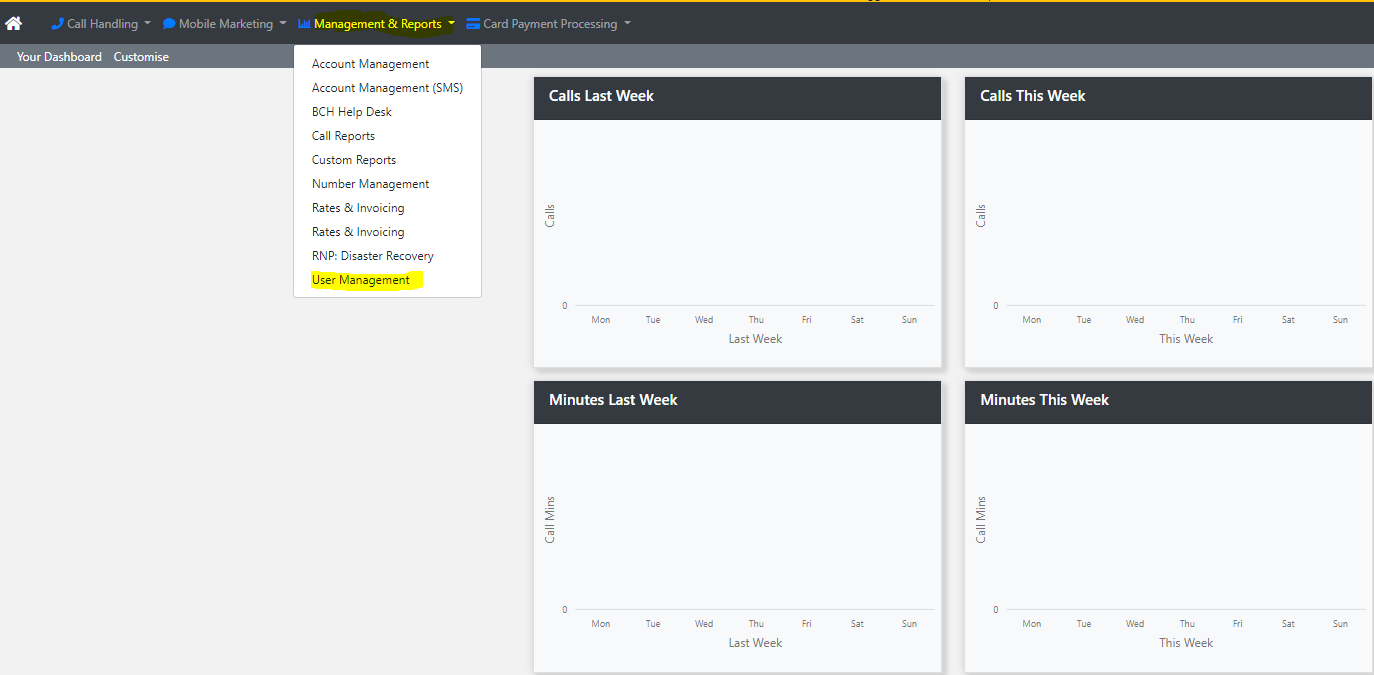
Task: Click the speech bubble icon for Mobile Marketing
Action: pyautogui.click(x=169, y=24)
